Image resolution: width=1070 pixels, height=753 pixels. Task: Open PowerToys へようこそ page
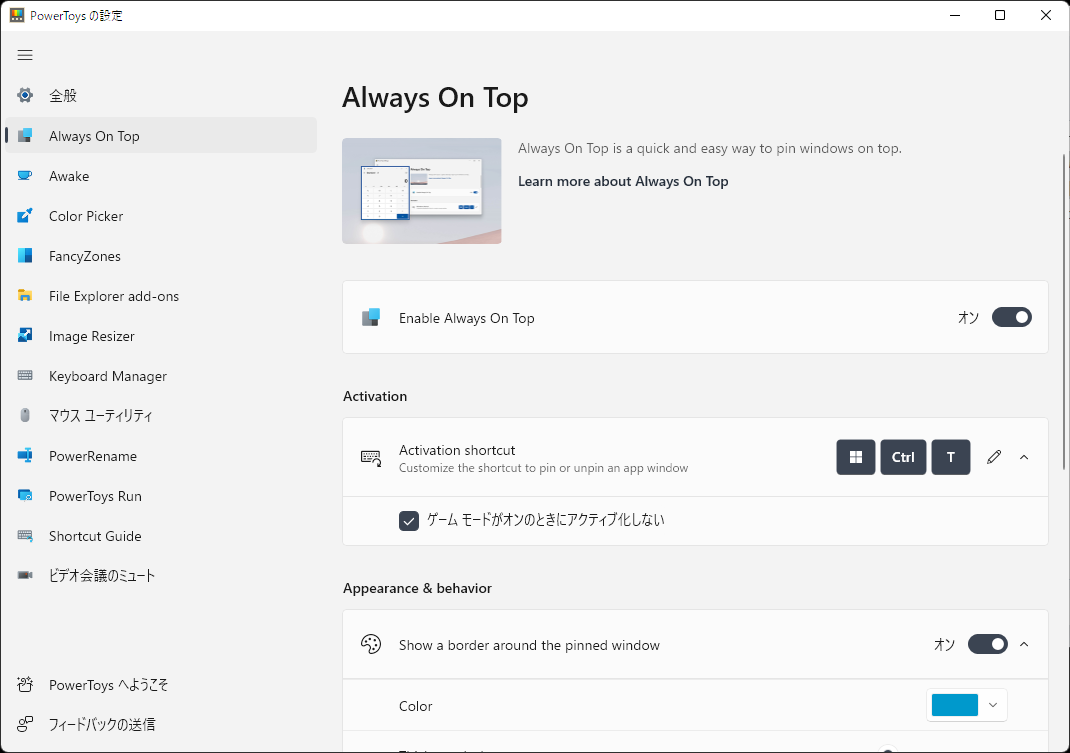161,684
